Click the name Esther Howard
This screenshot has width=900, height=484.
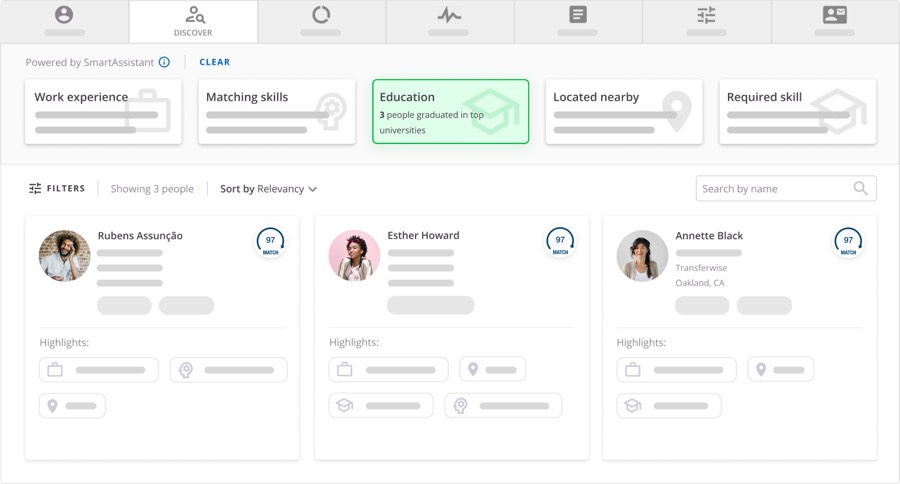point(423,235)
